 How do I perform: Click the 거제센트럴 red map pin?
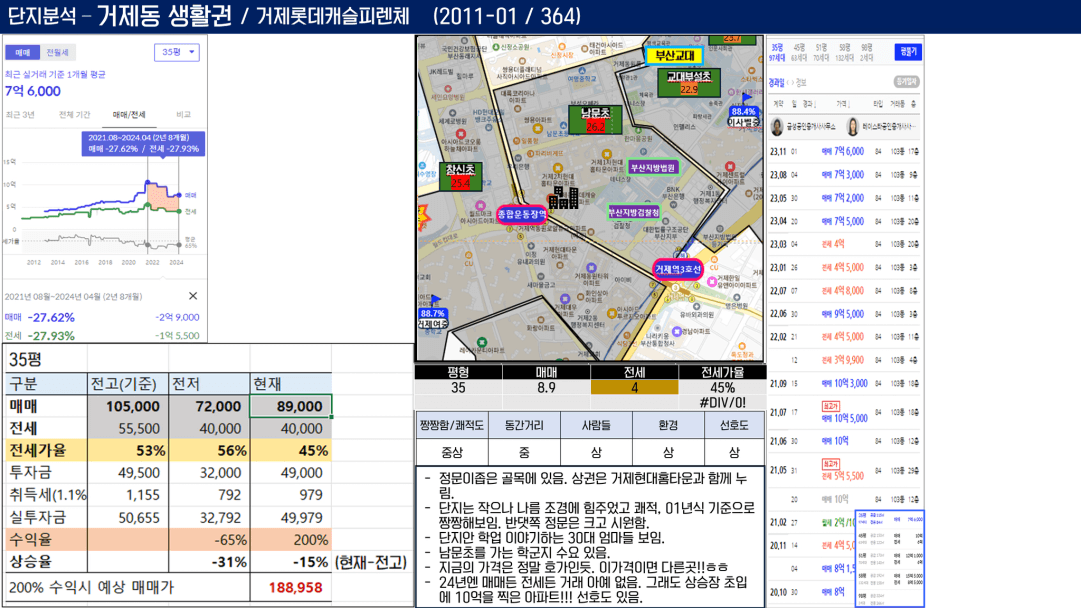(x=730, y=166)
